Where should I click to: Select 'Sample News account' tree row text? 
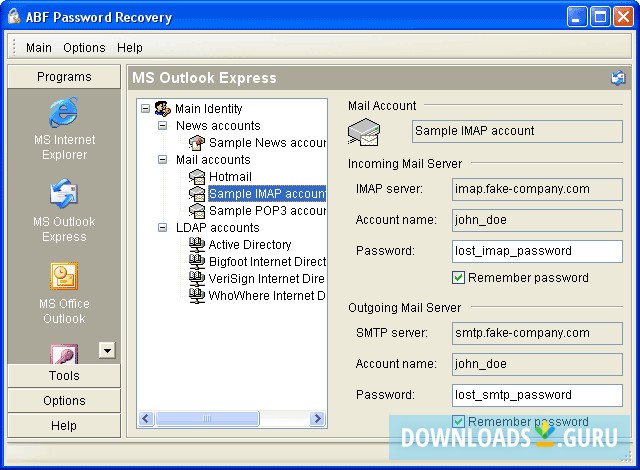click(267, 143)
